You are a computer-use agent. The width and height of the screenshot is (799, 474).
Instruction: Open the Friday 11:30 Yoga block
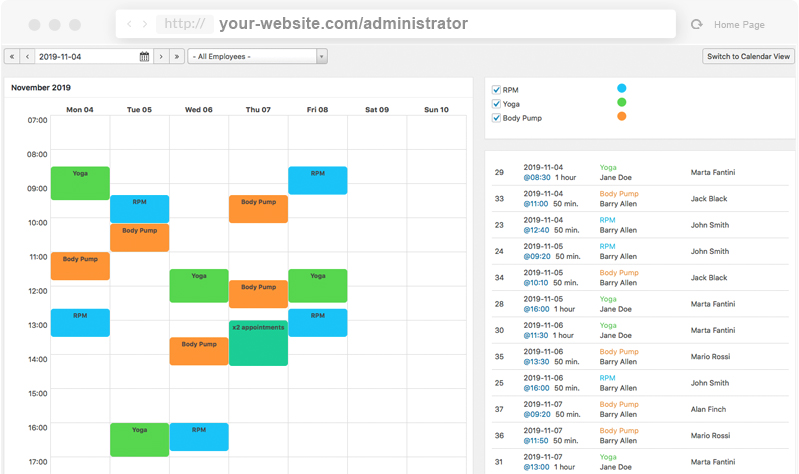(318, 285)
